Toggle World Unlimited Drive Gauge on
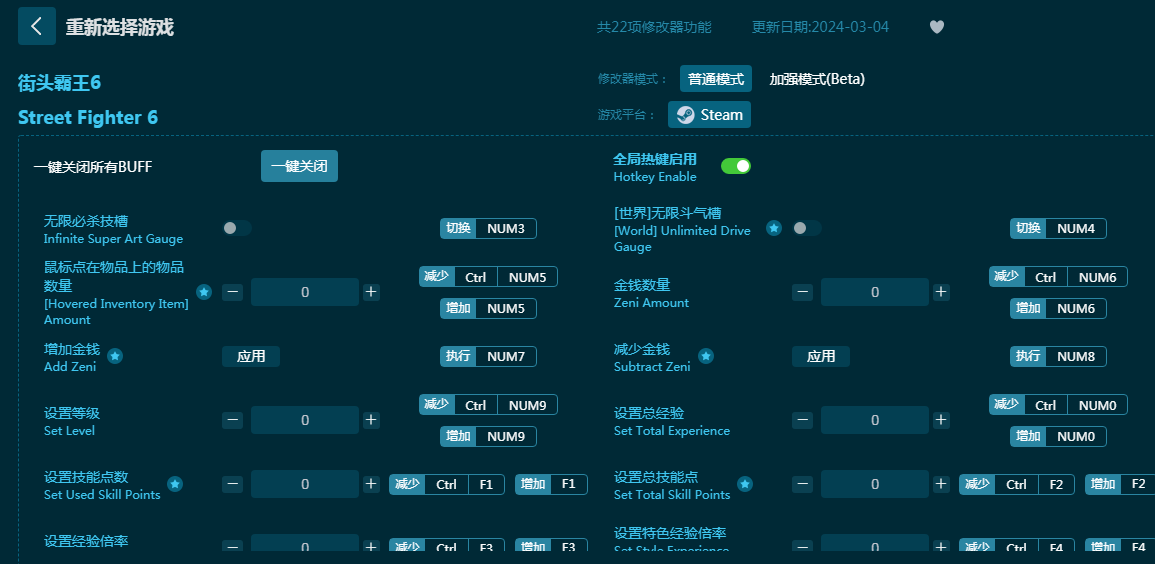The image size is (1155, 564). pyautogui.click(x=807, y=228)
